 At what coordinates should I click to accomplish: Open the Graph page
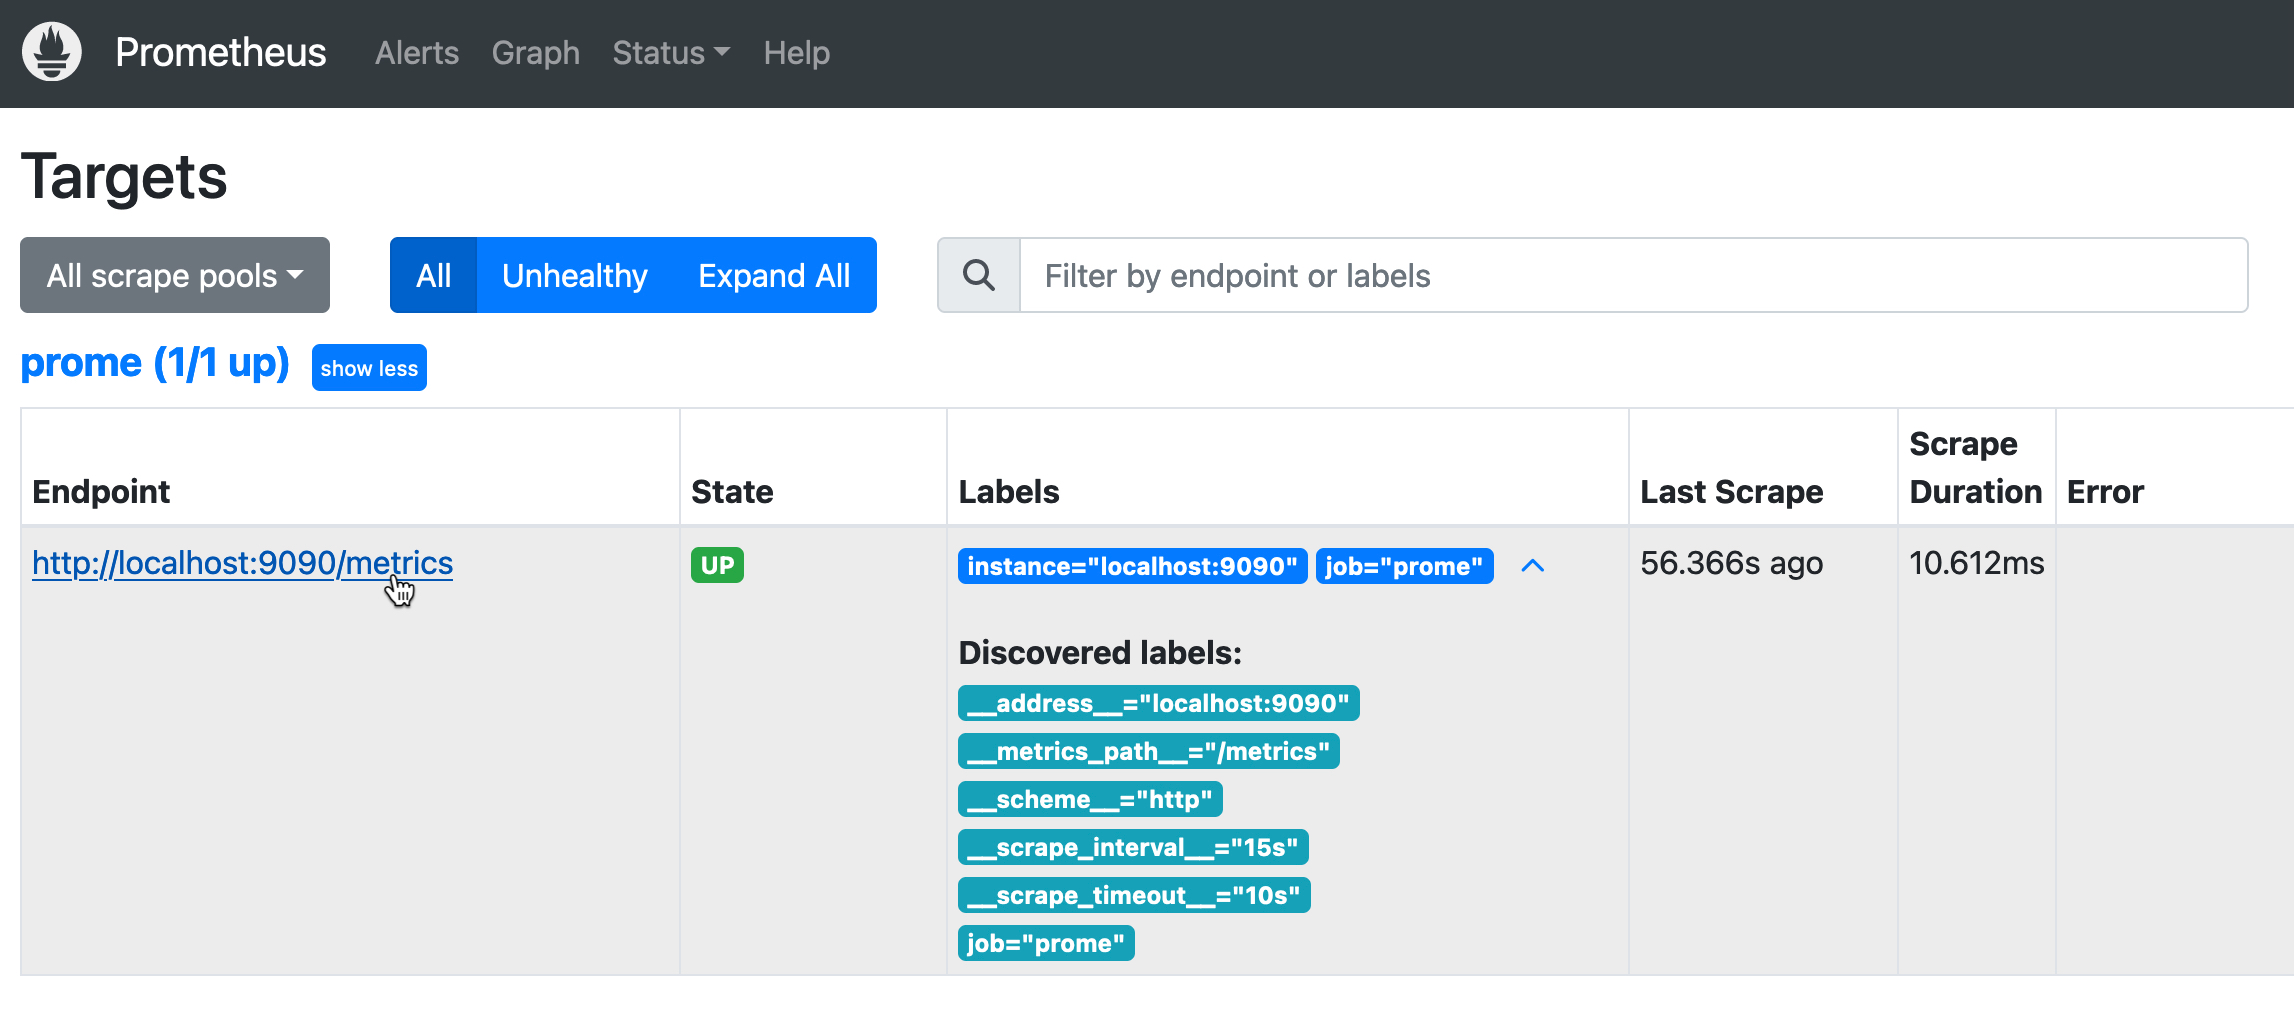coord(535,52)
